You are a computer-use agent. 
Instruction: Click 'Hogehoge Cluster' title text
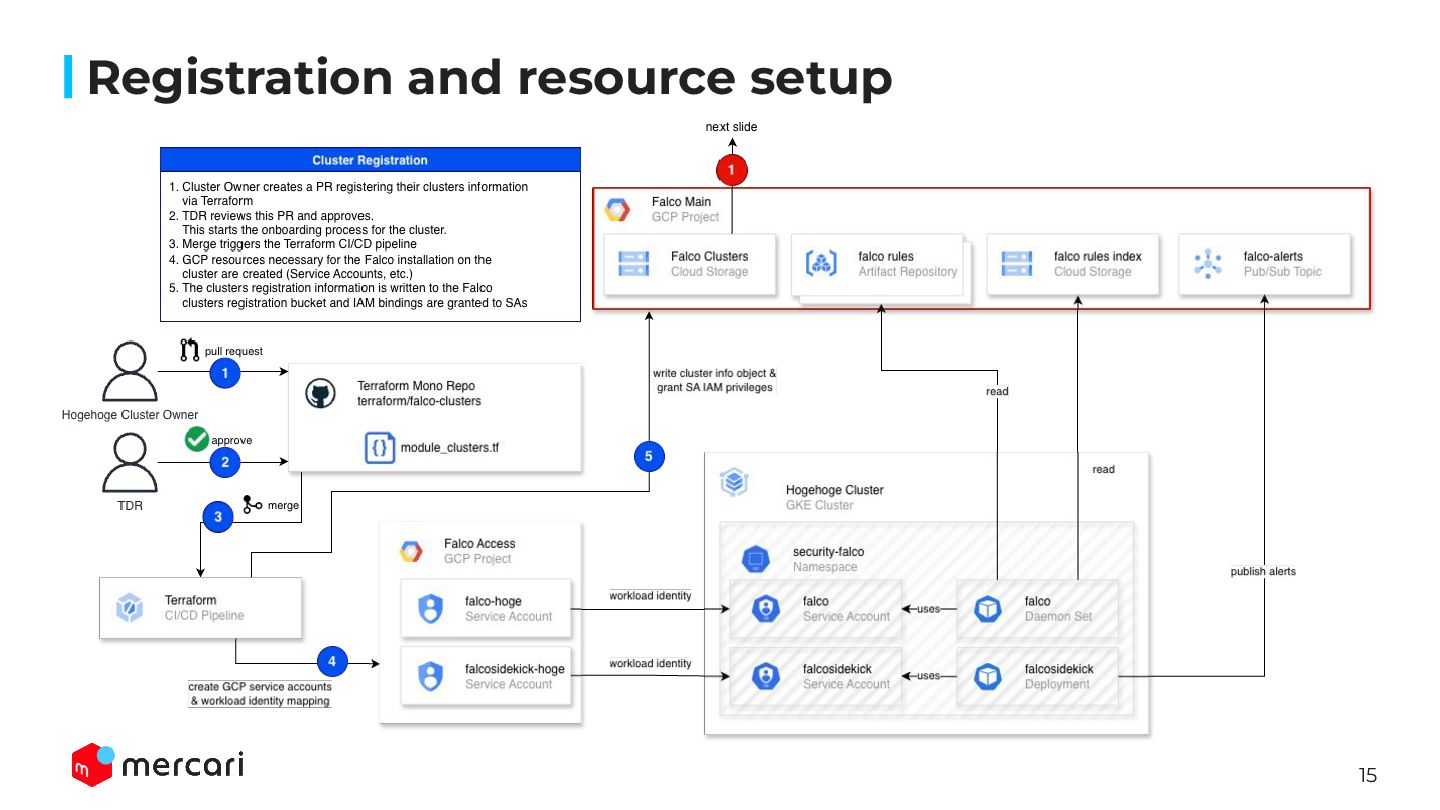pyautogui.click(x=835, y=490)
